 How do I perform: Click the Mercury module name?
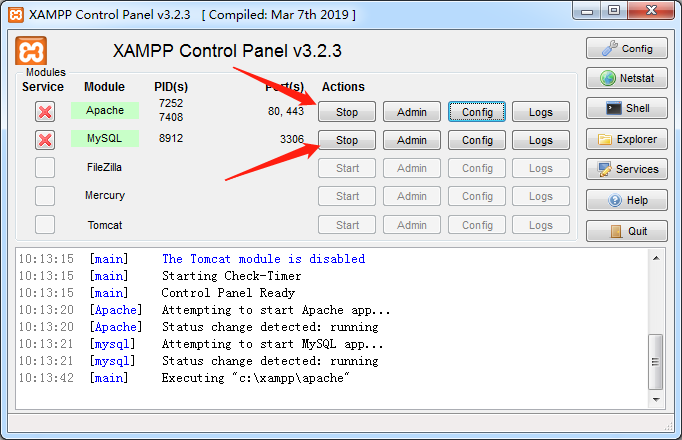pos(105,196)
